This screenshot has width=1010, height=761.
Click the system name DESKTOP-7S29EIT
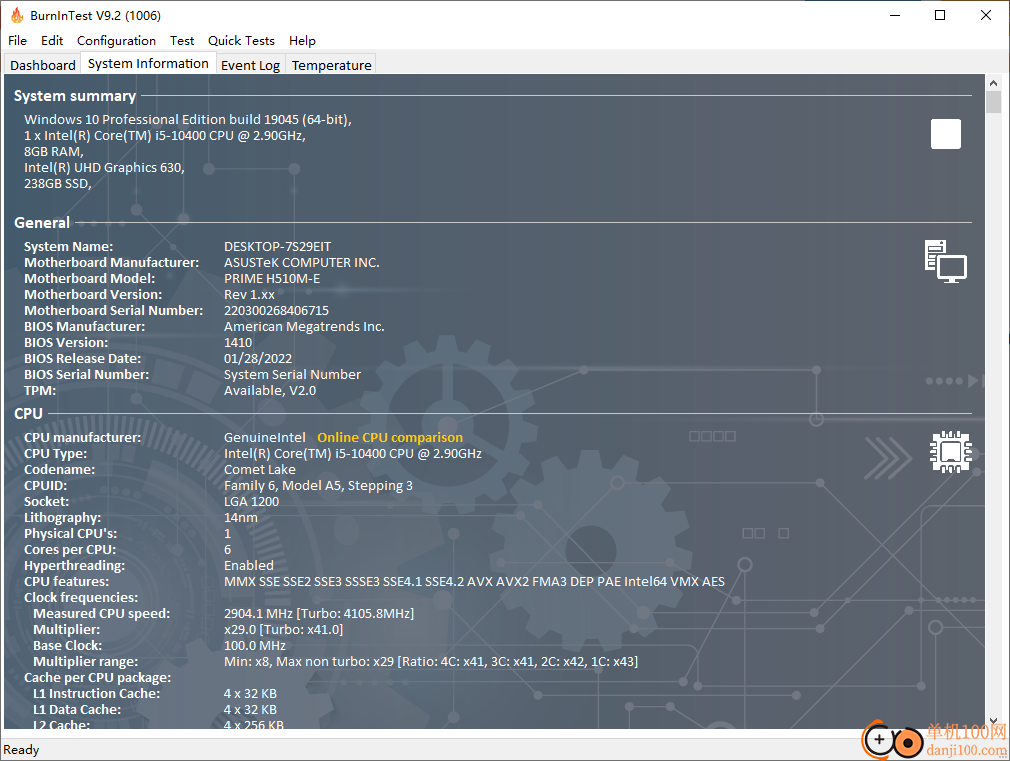coord(278,247)
